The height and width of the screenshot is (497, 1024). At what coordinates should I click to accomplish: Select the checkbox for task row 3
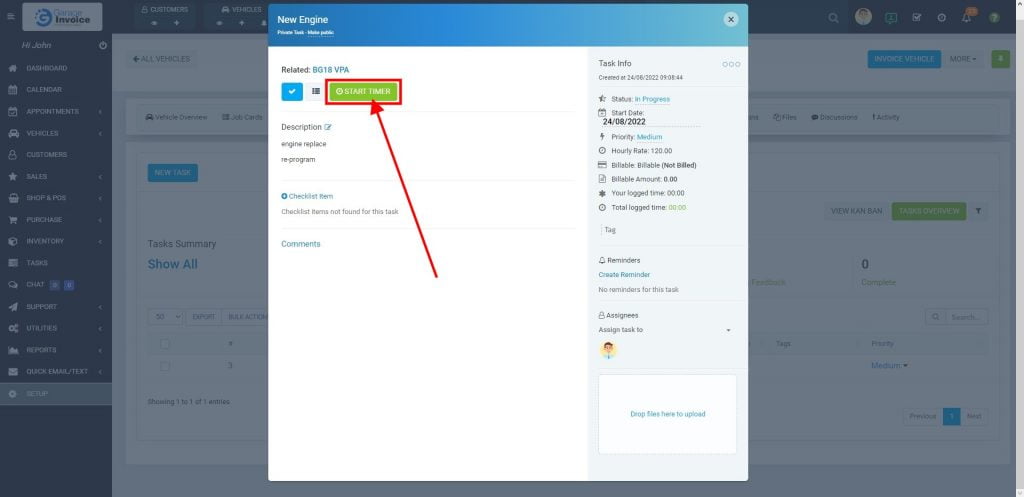pyautogui.click(x=165, y=366)
